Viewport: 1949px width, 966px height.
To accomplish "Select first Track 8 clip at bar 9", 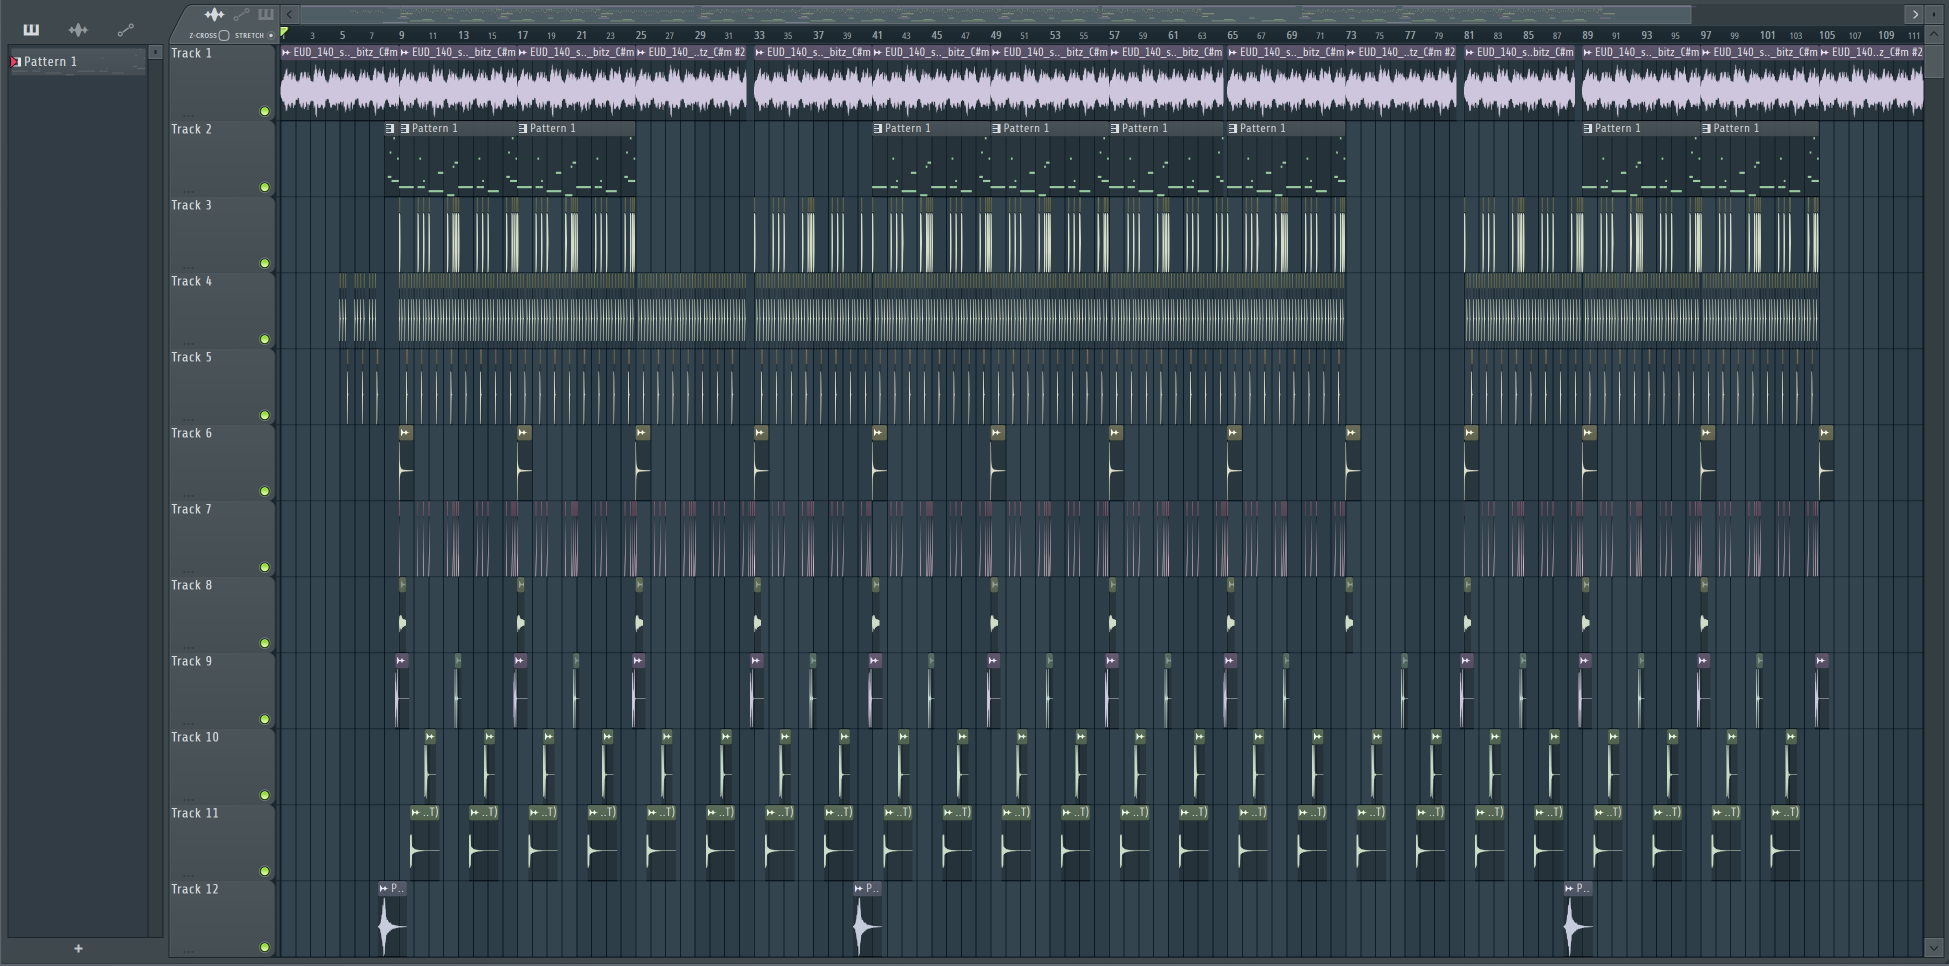I will [x=402, y=614].
